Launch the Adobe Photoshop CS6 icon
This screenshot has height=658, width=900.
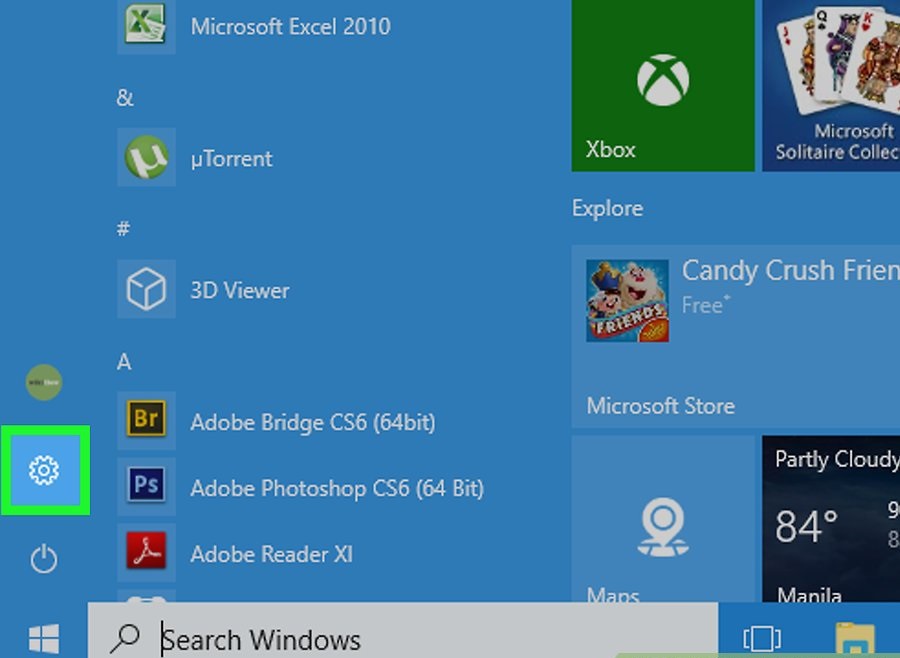click(x=146, y=486)
